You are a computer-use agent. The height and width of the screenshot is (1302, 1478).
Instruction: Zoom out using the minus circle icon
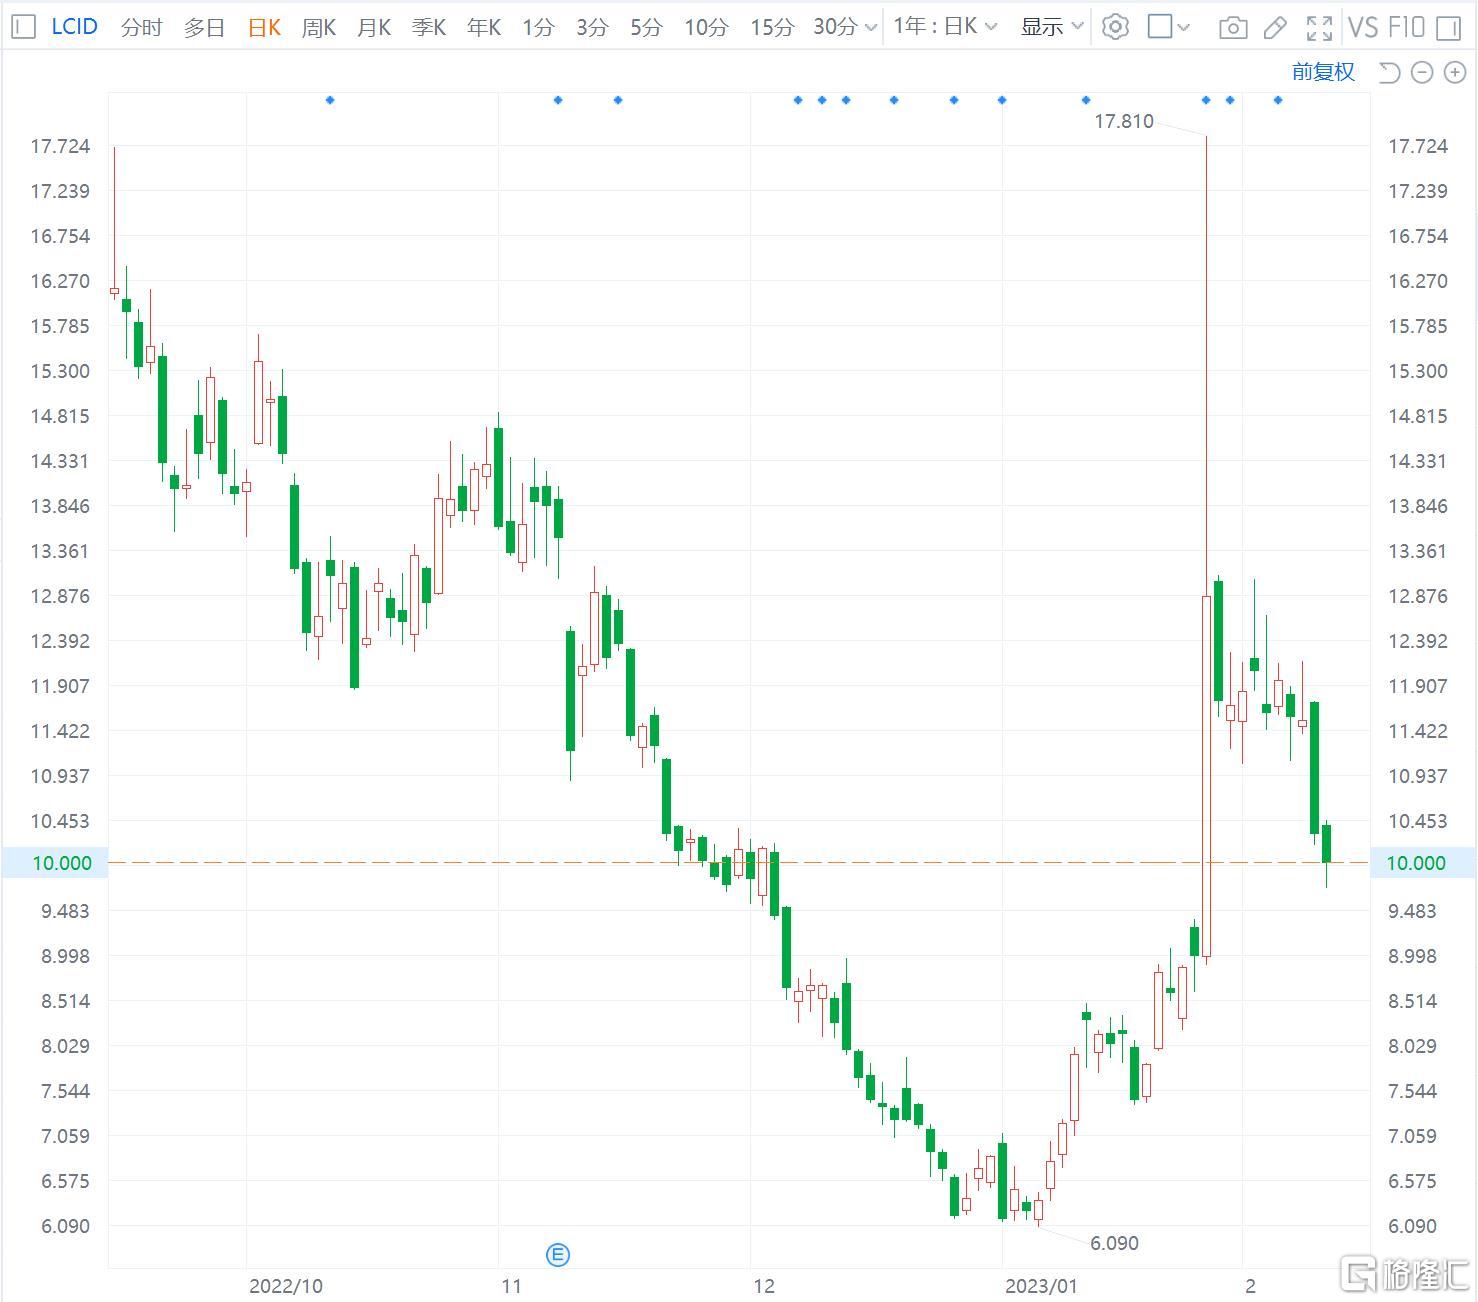(x=1422, y=72)
